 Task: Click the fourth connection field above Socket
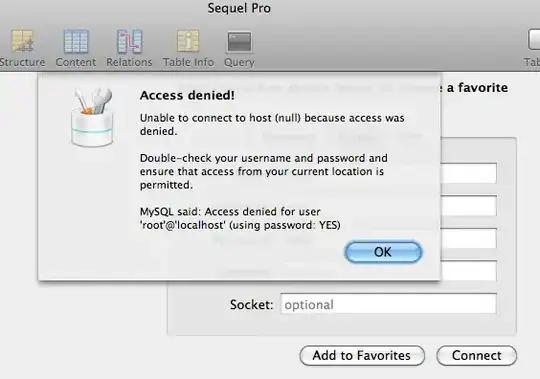coord(469,271)
